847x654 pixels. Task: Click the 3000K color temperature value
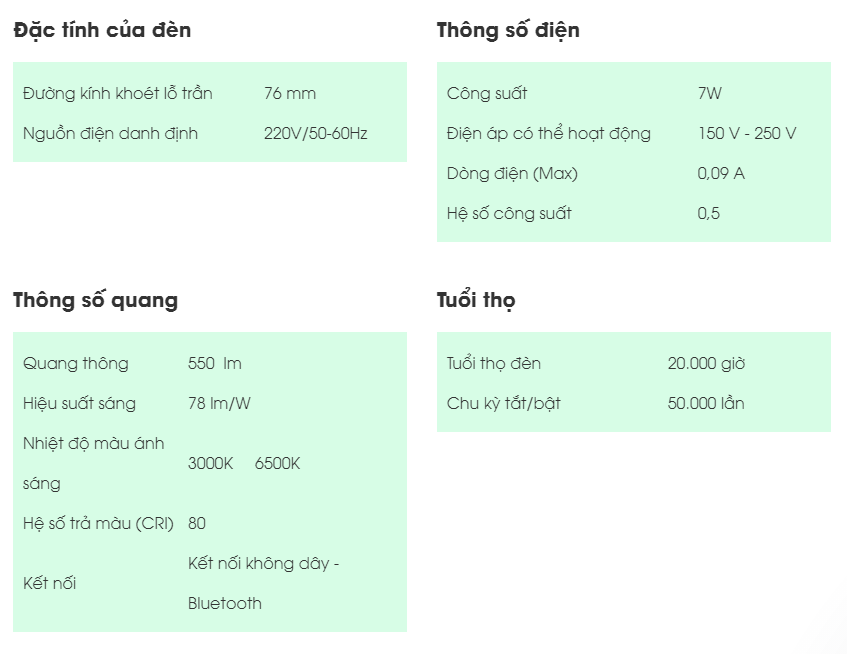point(210,463)
